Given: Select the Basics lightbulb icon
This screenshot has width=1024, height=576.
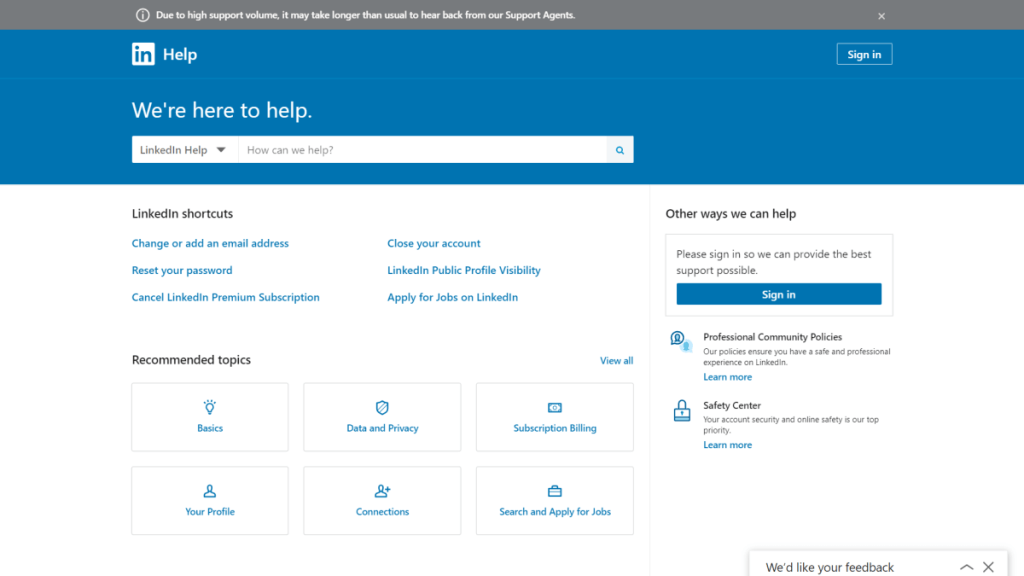Looking at the screenshot, I should (209, 407).
